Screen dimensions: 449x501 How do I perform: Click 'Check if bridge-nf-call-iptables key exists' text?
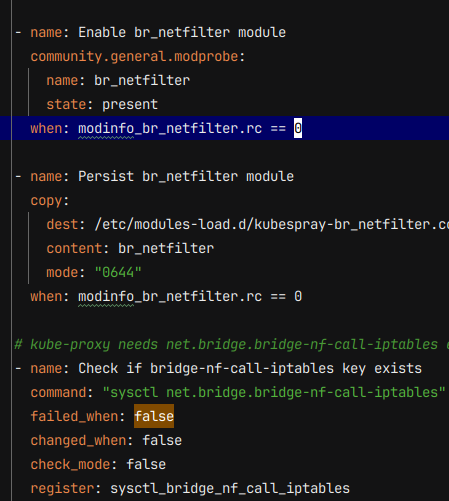coord(250,368)
